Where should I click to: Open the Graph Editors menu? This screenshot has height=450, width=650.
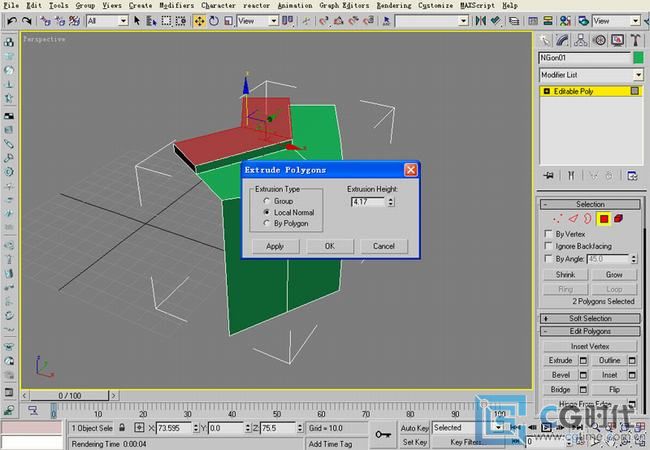344,5
